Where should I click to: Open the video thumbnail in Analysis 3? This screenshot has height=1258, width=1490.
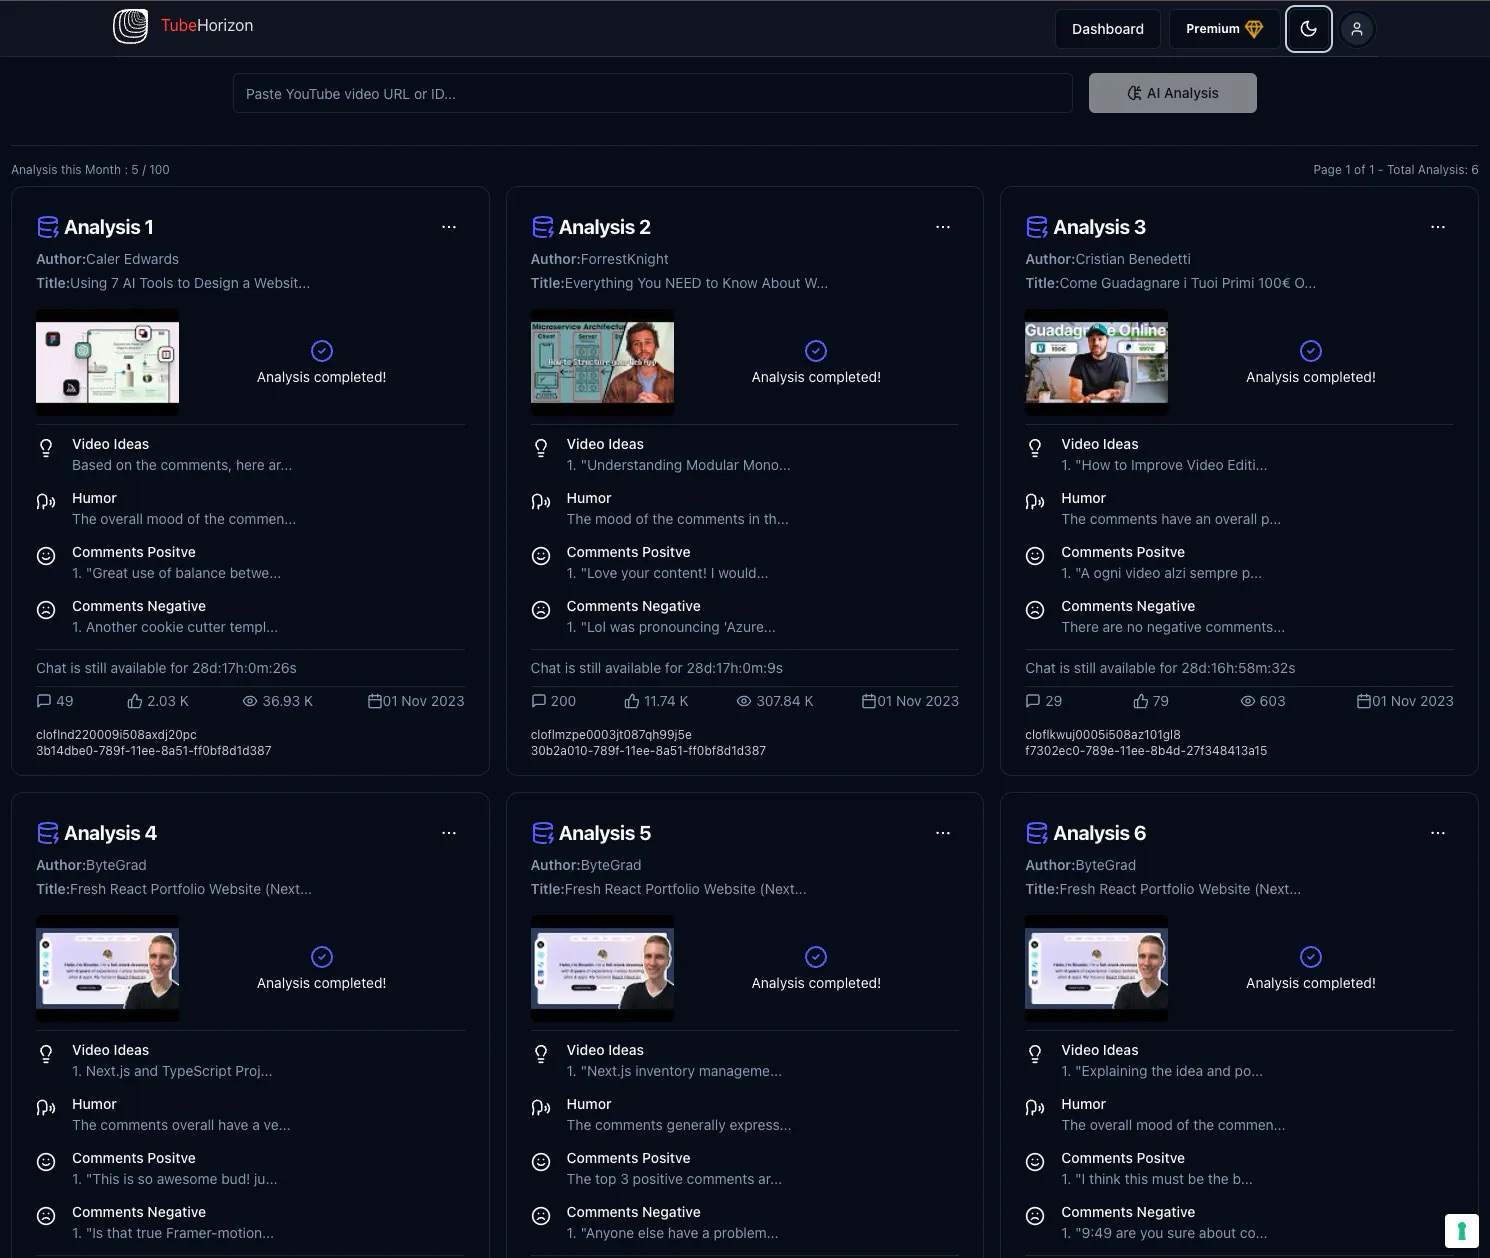[x=1097, y=362]
